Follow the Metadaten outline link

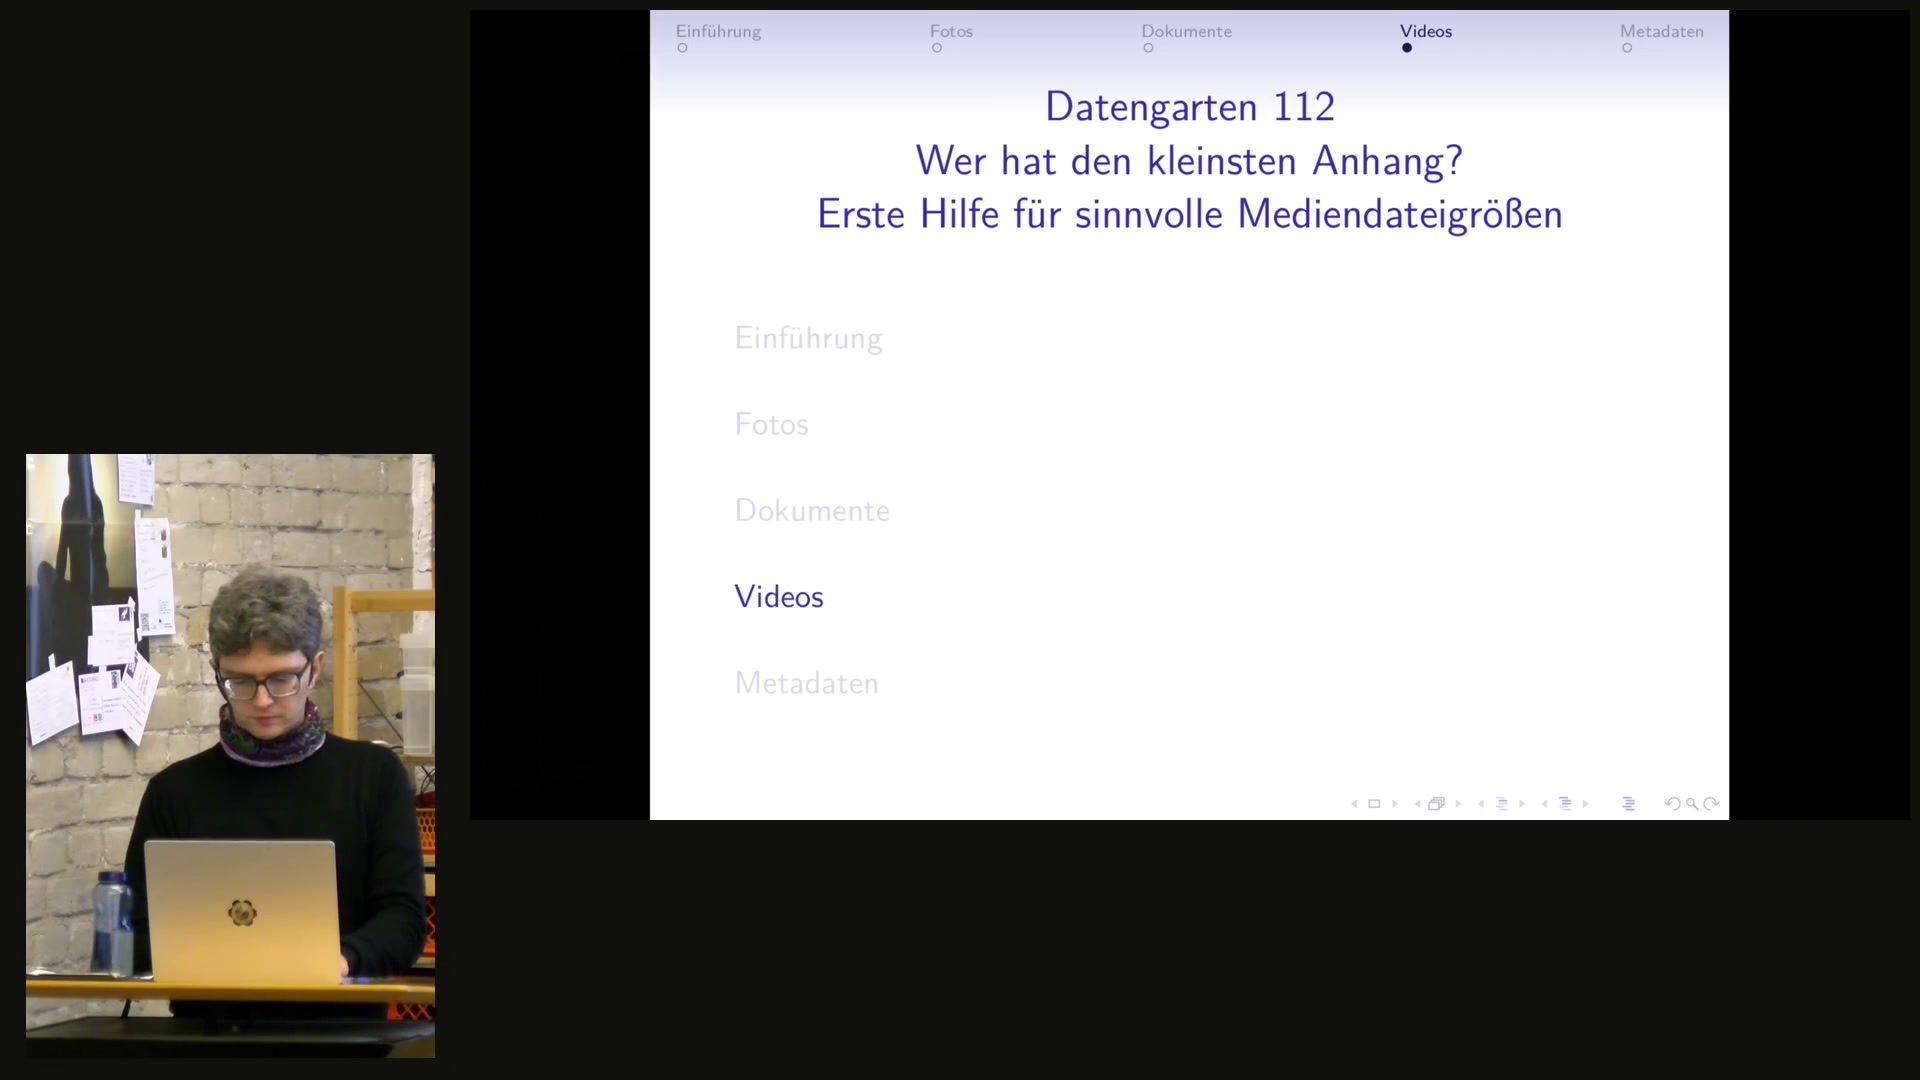coord(806,683)
